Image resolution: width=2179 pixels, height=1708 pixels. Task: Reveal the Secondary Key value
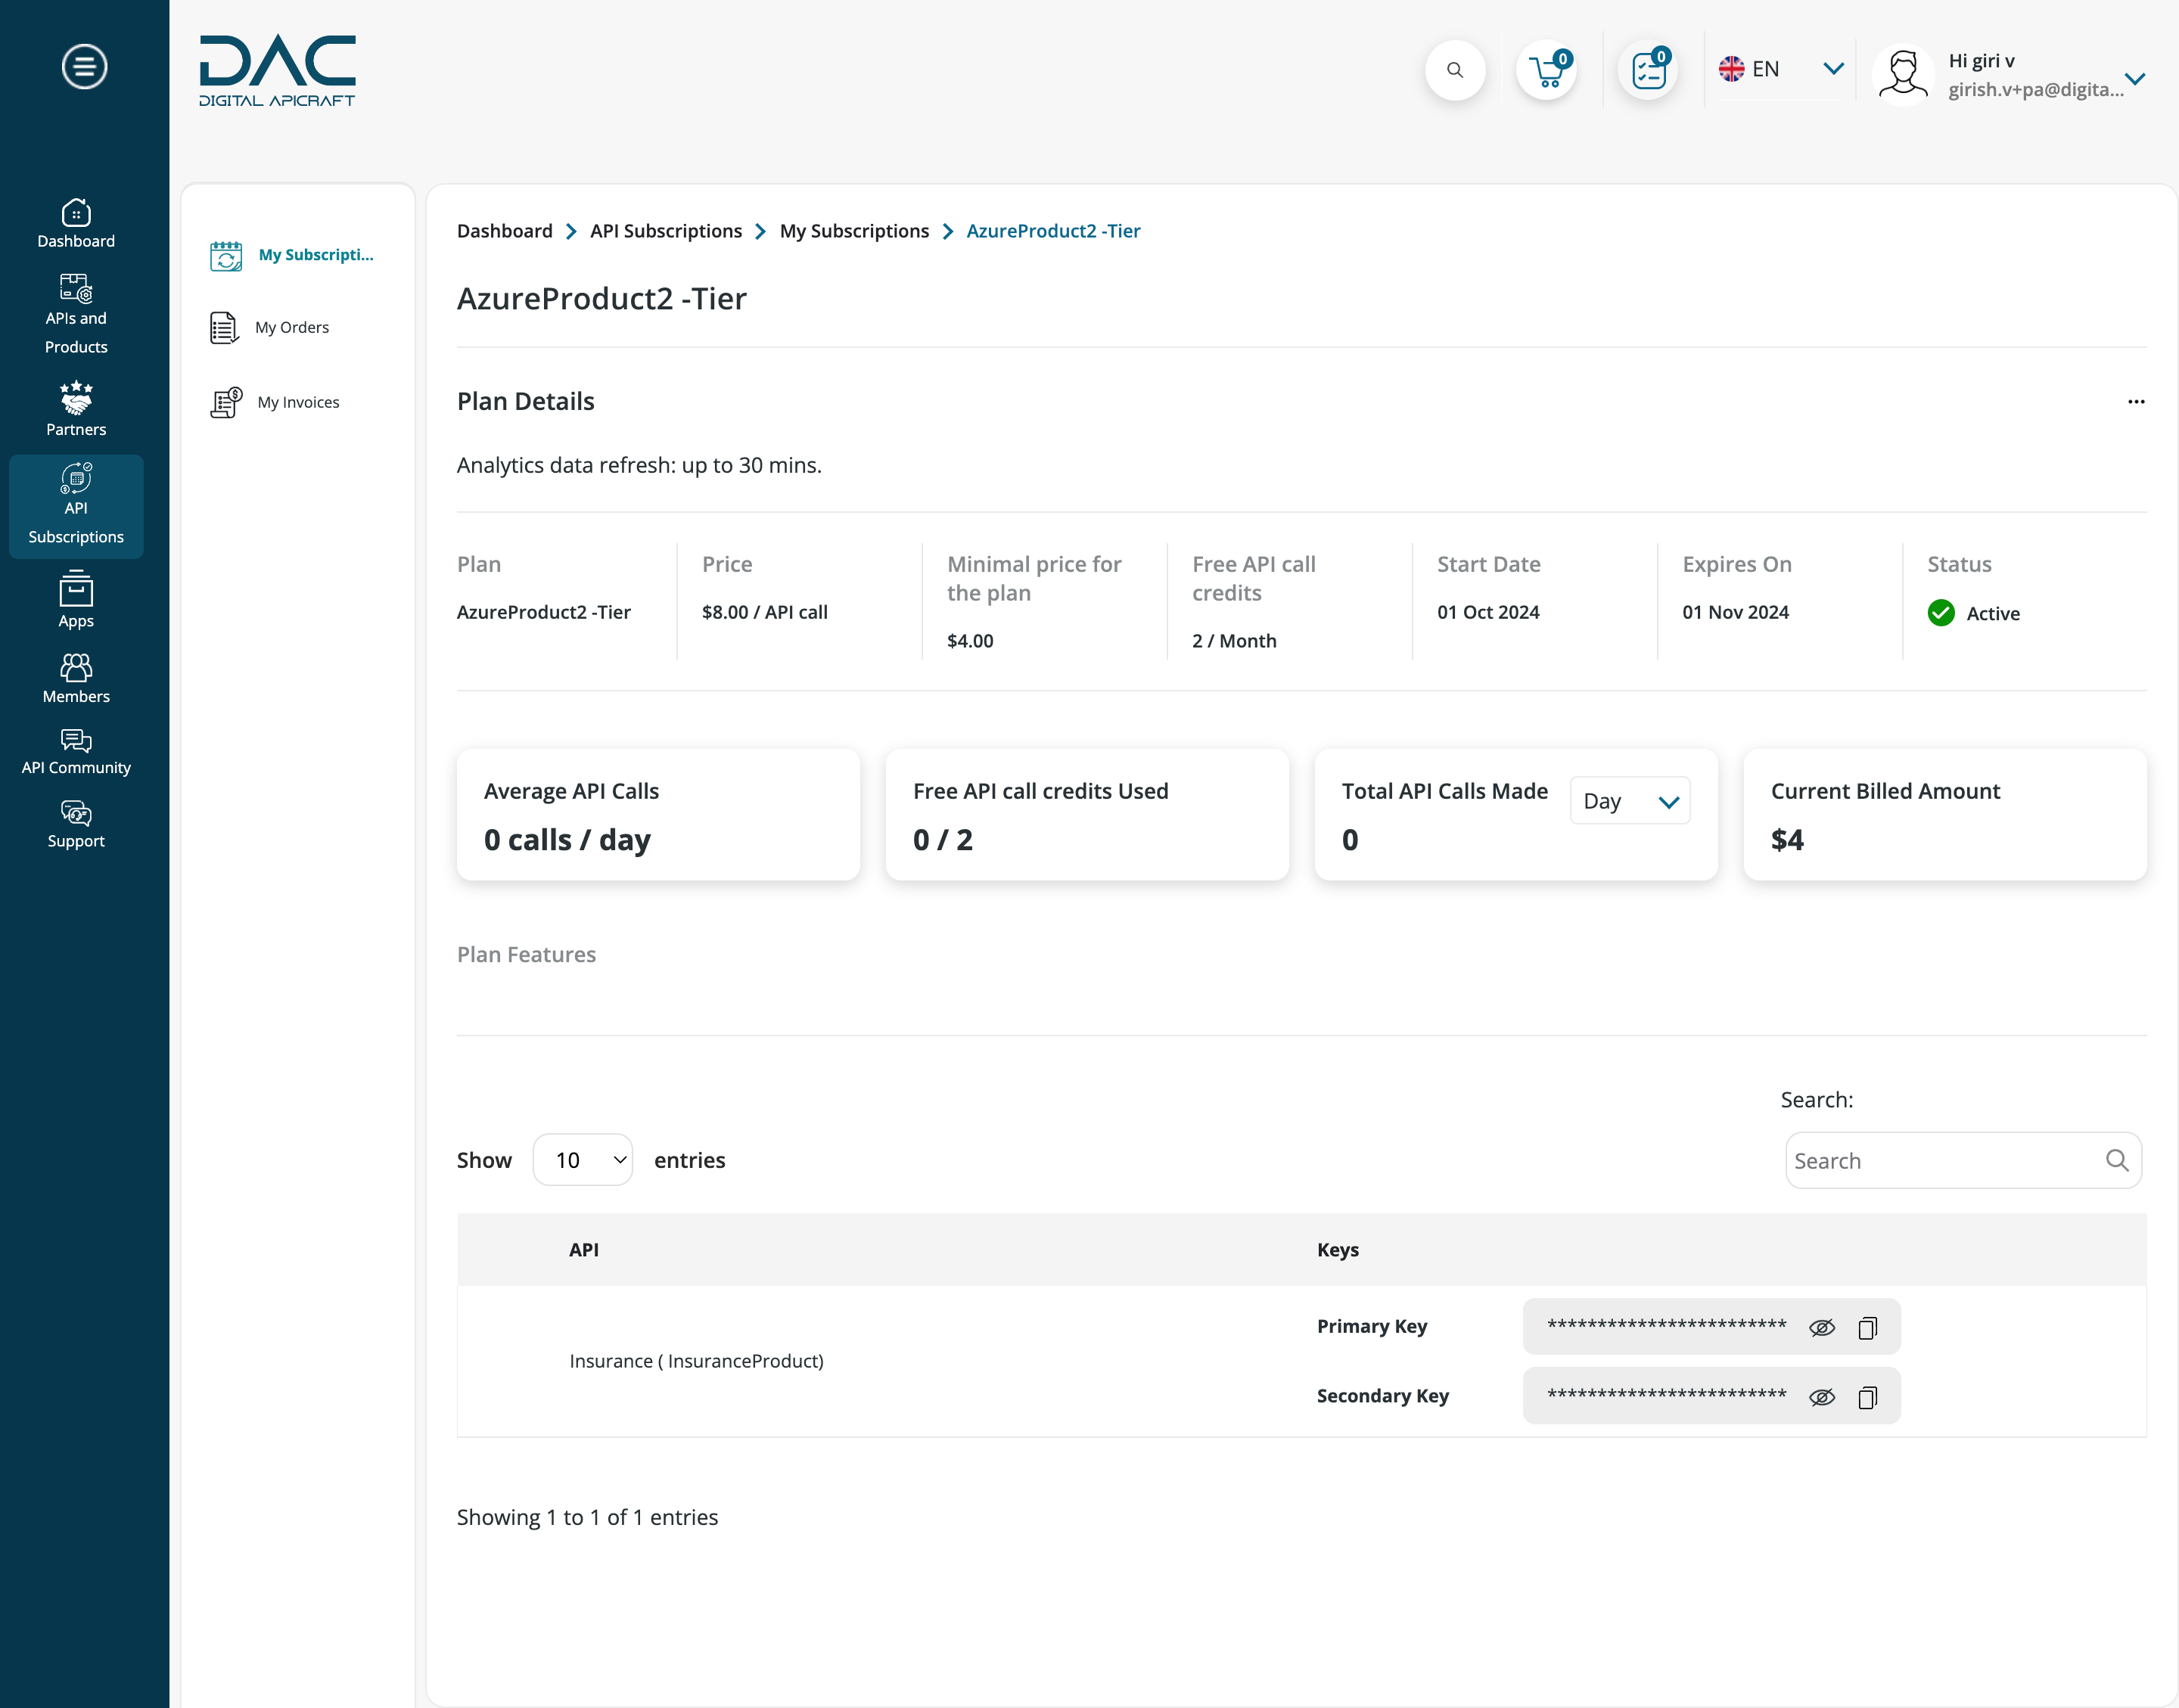point(1822,1397)
